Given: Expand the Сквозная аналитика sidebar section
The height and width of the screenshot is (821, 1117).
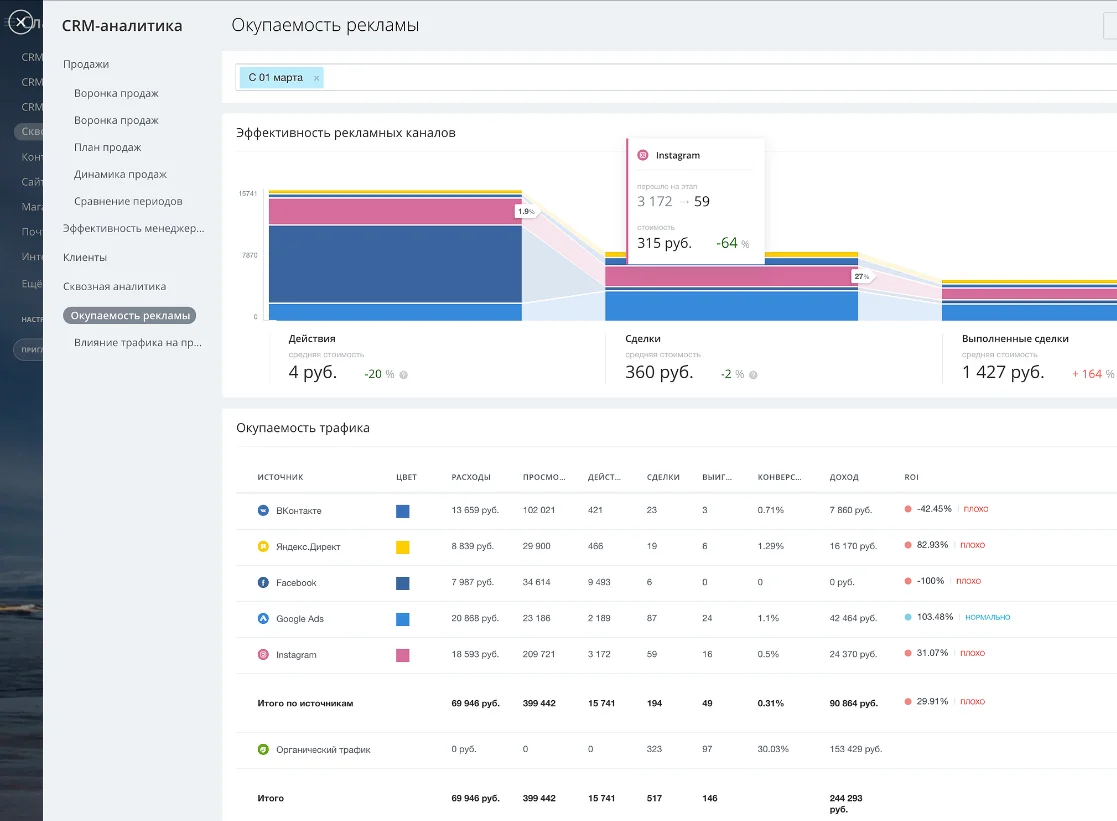Looking at the screenshot, I should [114, 286].
